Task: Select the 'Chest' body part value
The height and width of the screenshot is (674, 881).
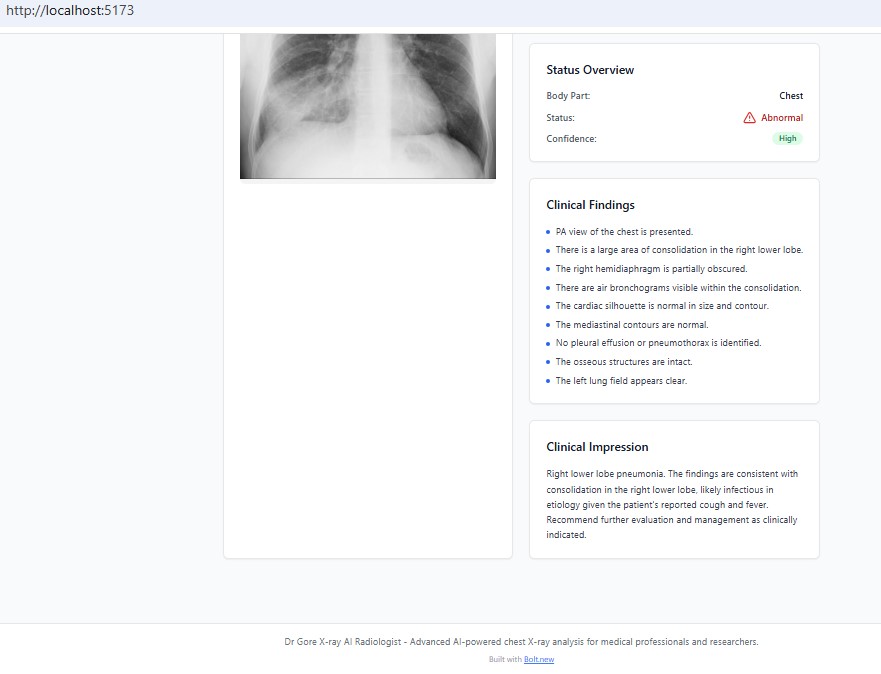Action: [x=791, y=96]
